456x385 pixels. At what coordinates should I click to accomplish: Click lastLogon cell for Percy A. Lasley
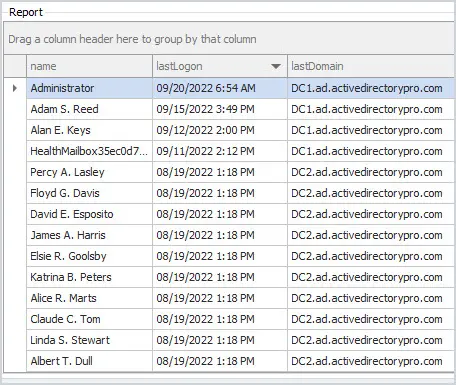(x=220, y=172)
